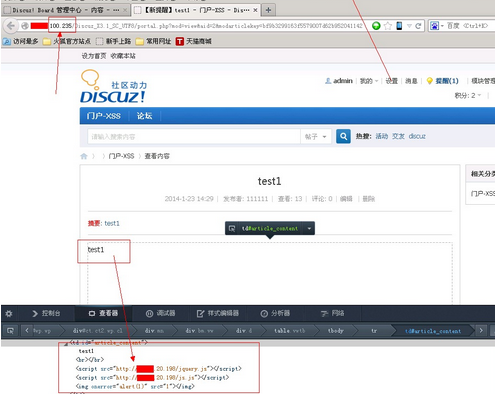The height and width of the screenshot is (394, 495).
Task: Select tbody in the inspector breadcrumb
Action: click(335, 331)
